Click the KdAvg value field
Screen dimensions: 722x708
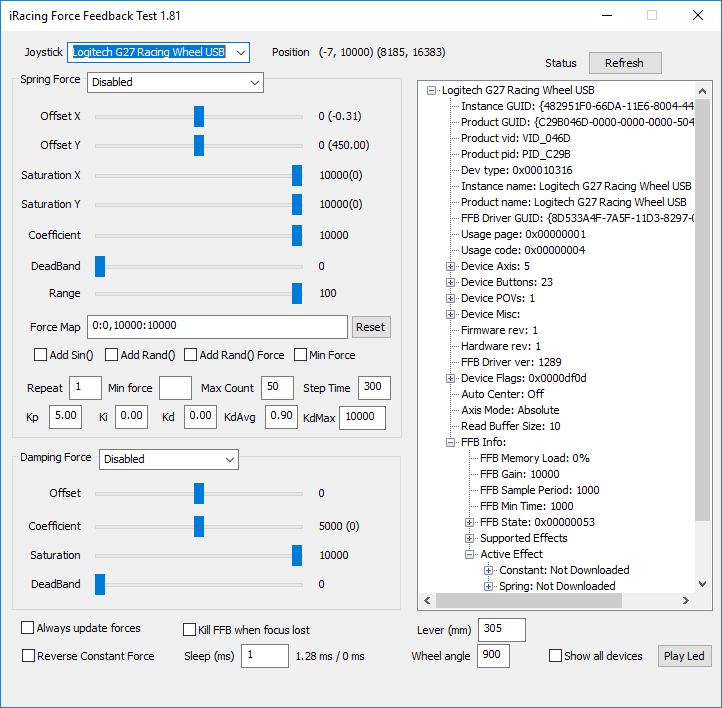tap(281, 417)
